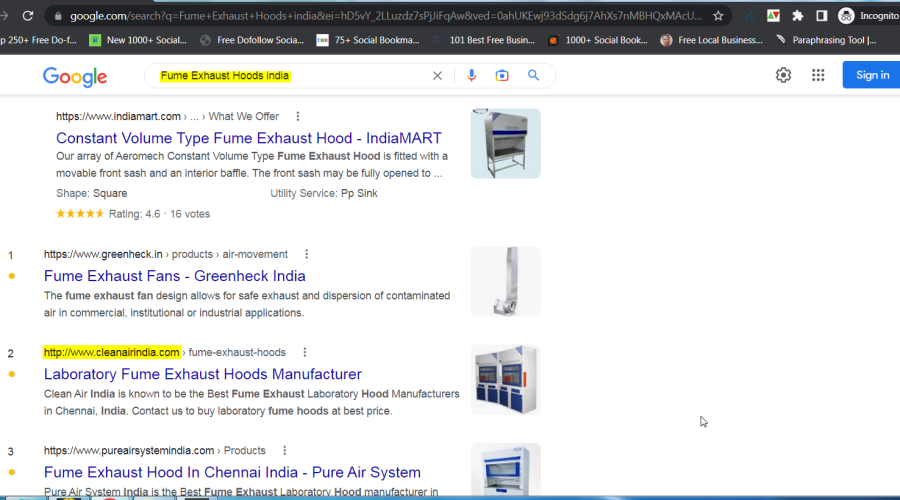Reload the page

[x=28, y=16]
